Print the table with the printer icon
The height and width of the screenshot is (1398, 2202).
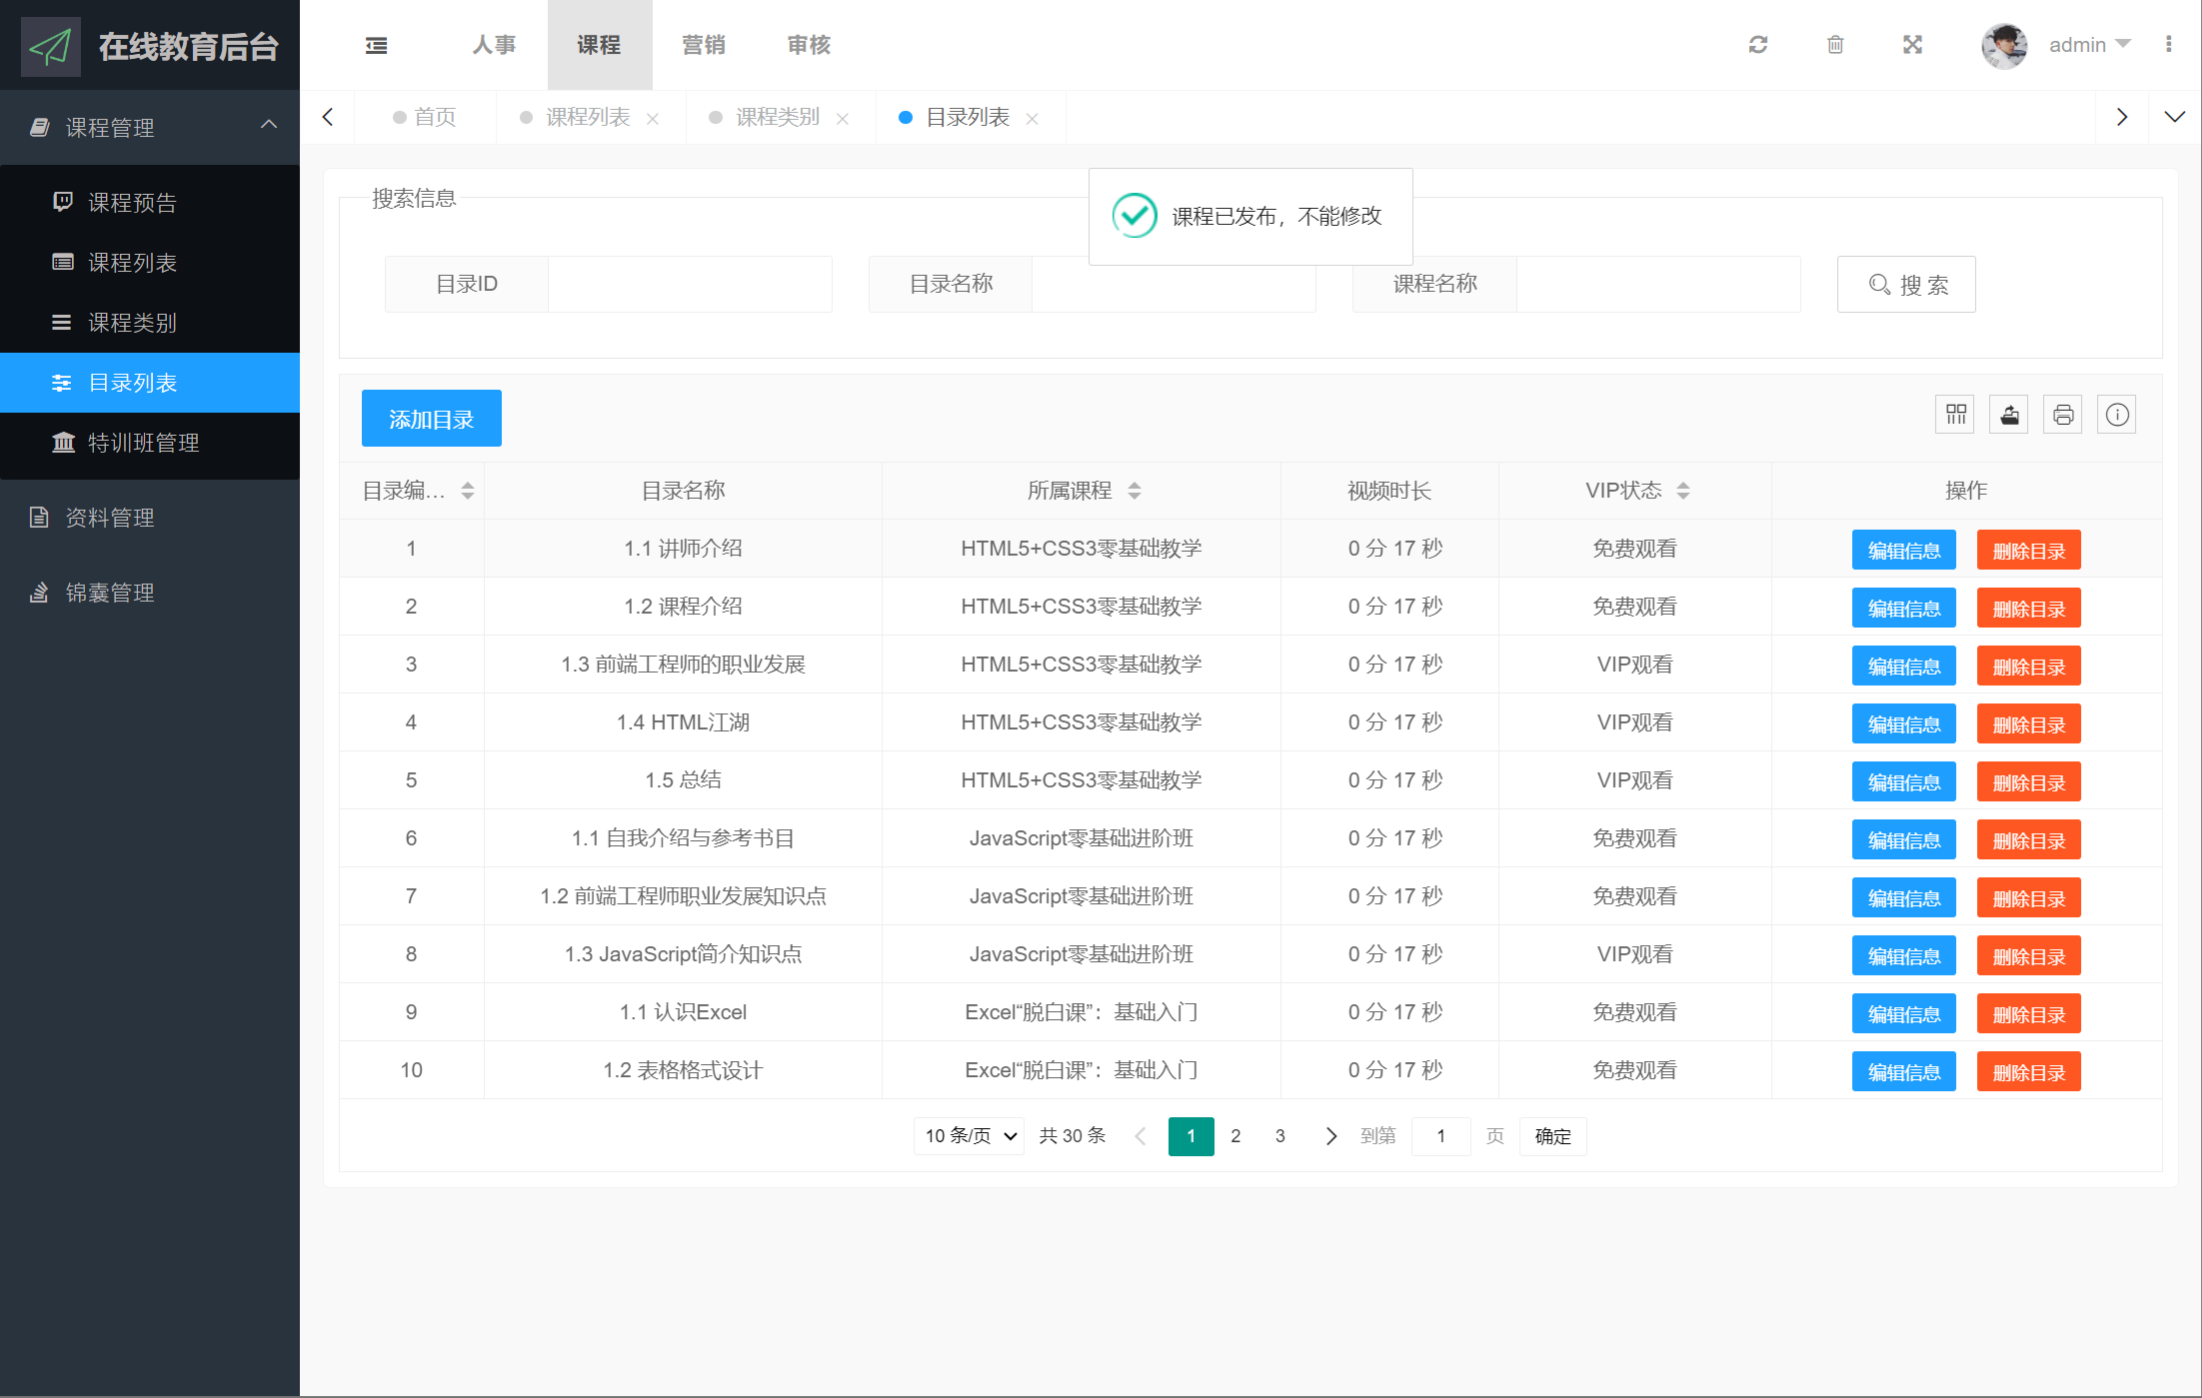pyautogui.click(x=2063, y=415)
